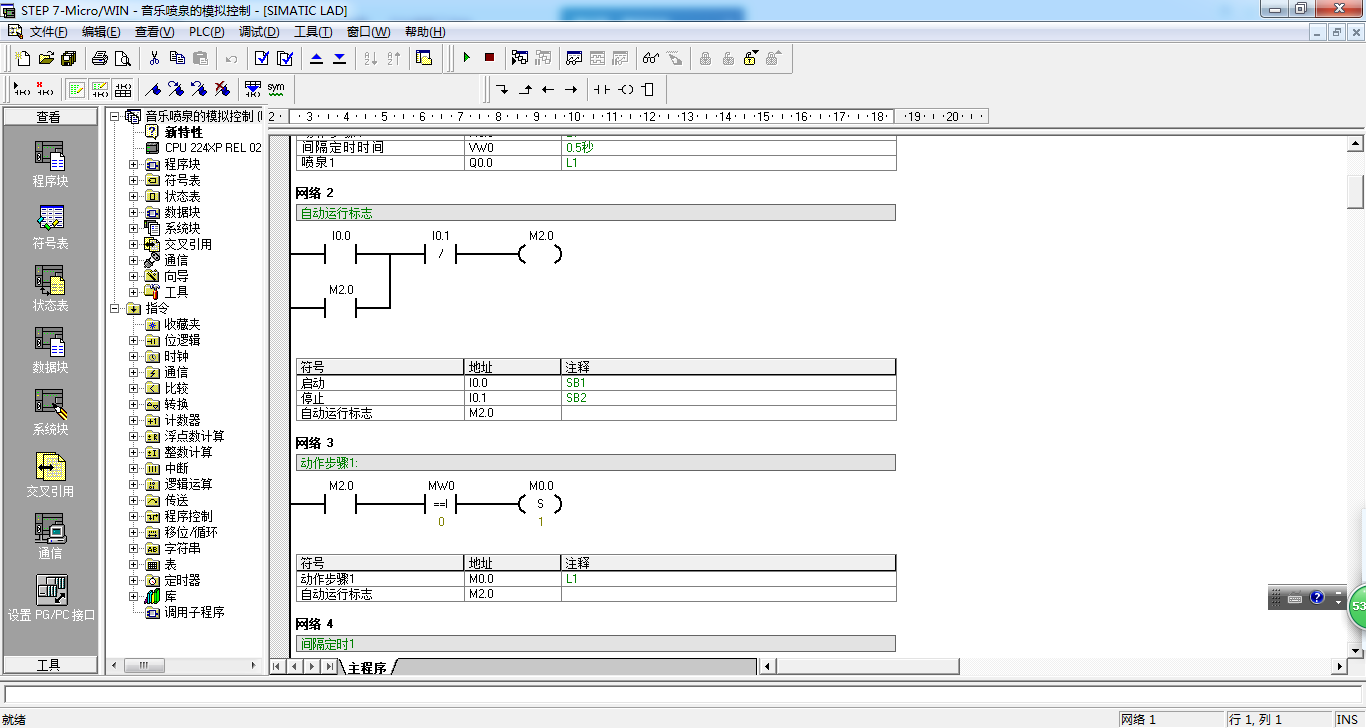Image resolution: width=1366 pixels, height=728 pixels.
Task: Create a new project via toolbar icon
Action: 23,58
